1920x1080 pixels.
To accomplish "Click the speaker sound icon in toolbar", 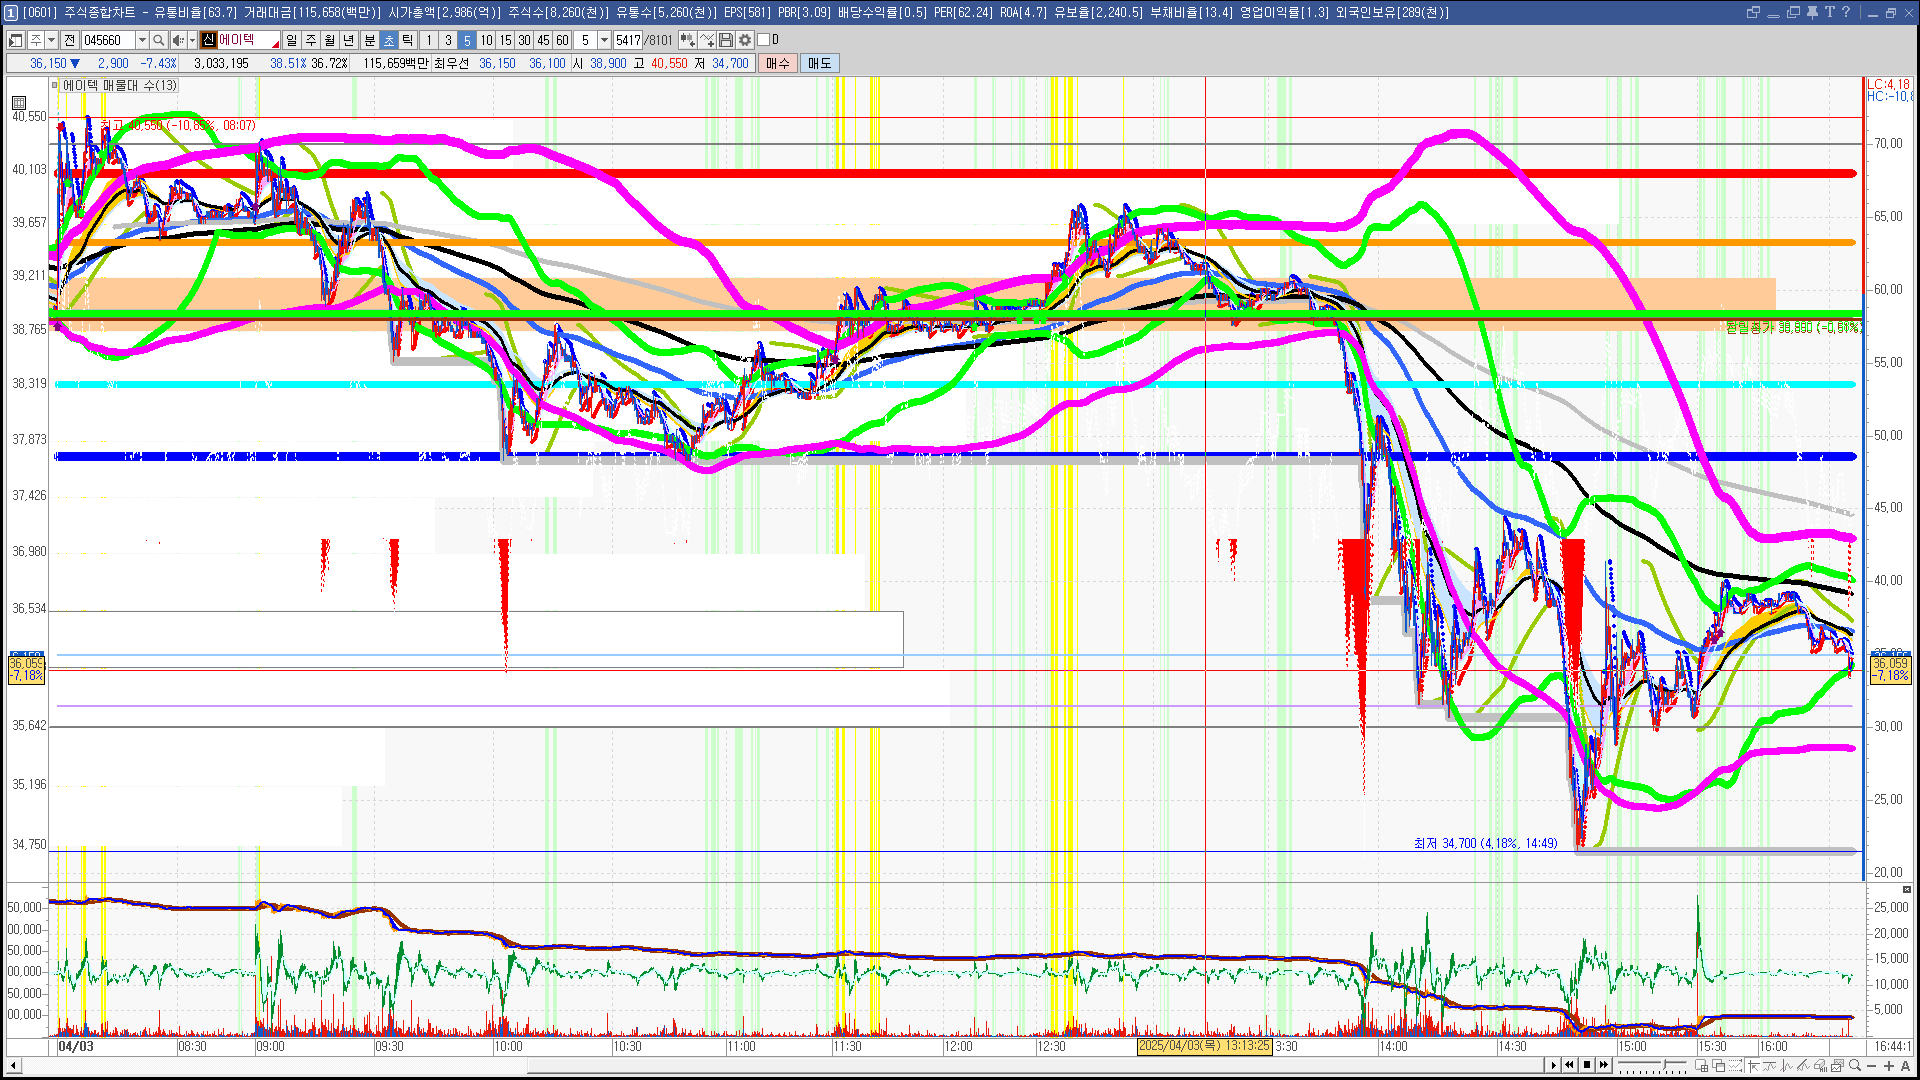I will pos(178,40).
